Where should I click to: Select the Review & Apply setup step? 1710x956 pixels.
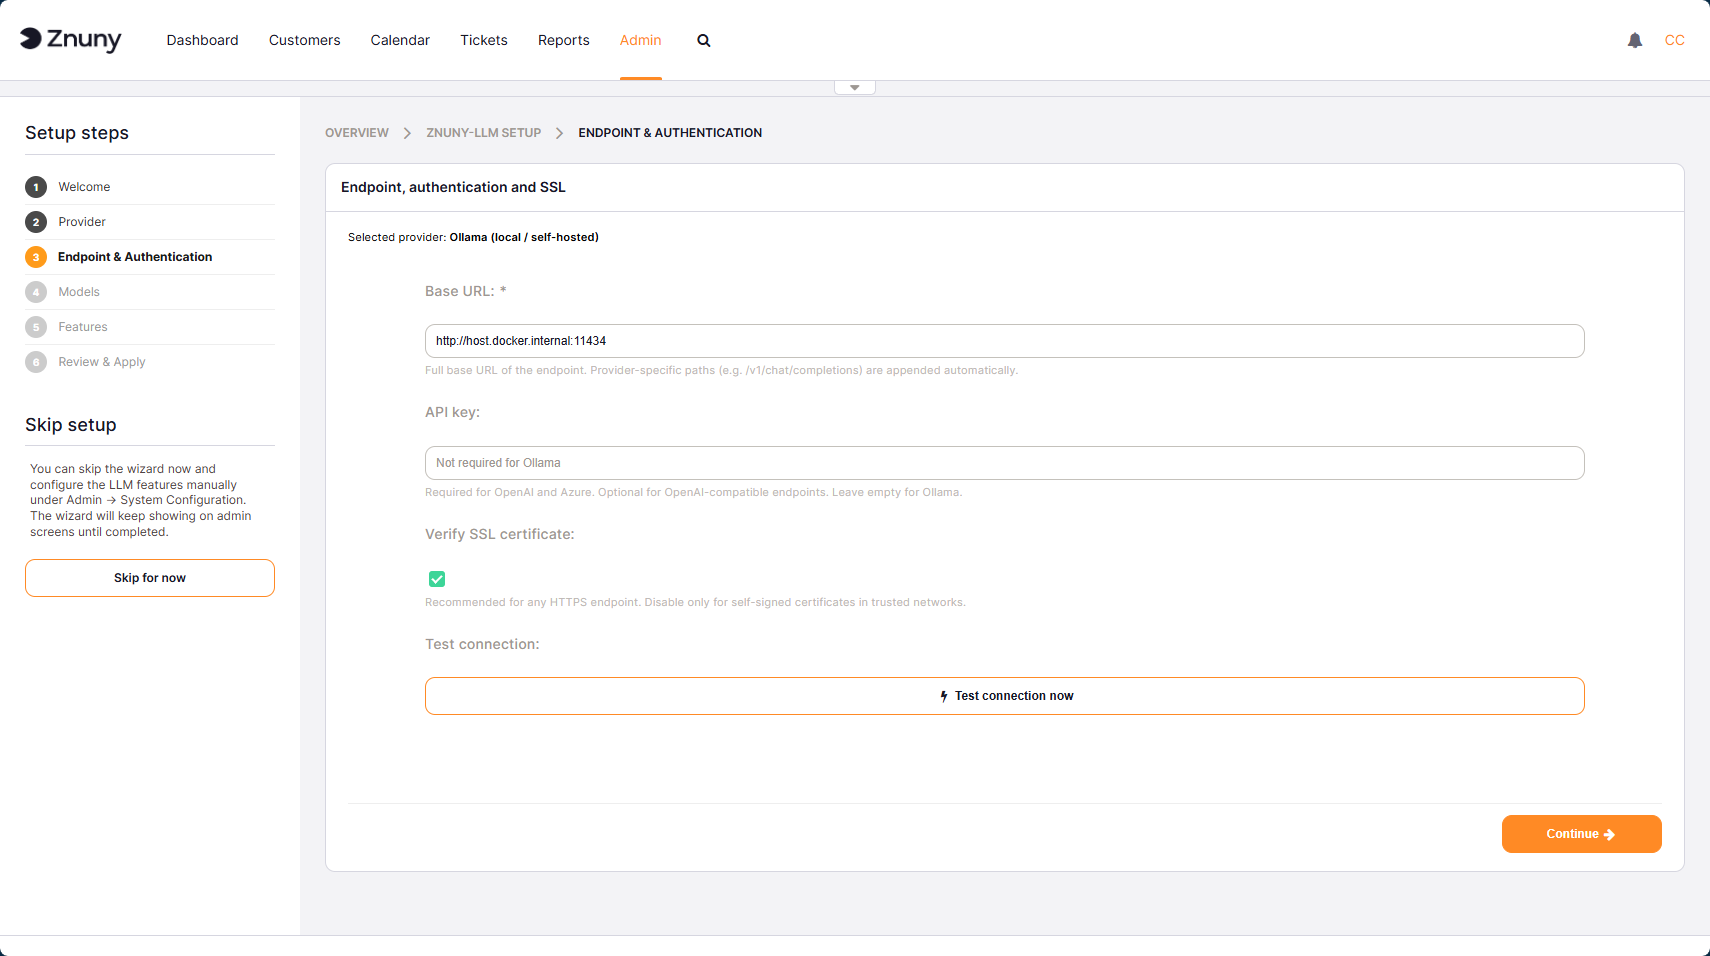click(x=102, y=362)
